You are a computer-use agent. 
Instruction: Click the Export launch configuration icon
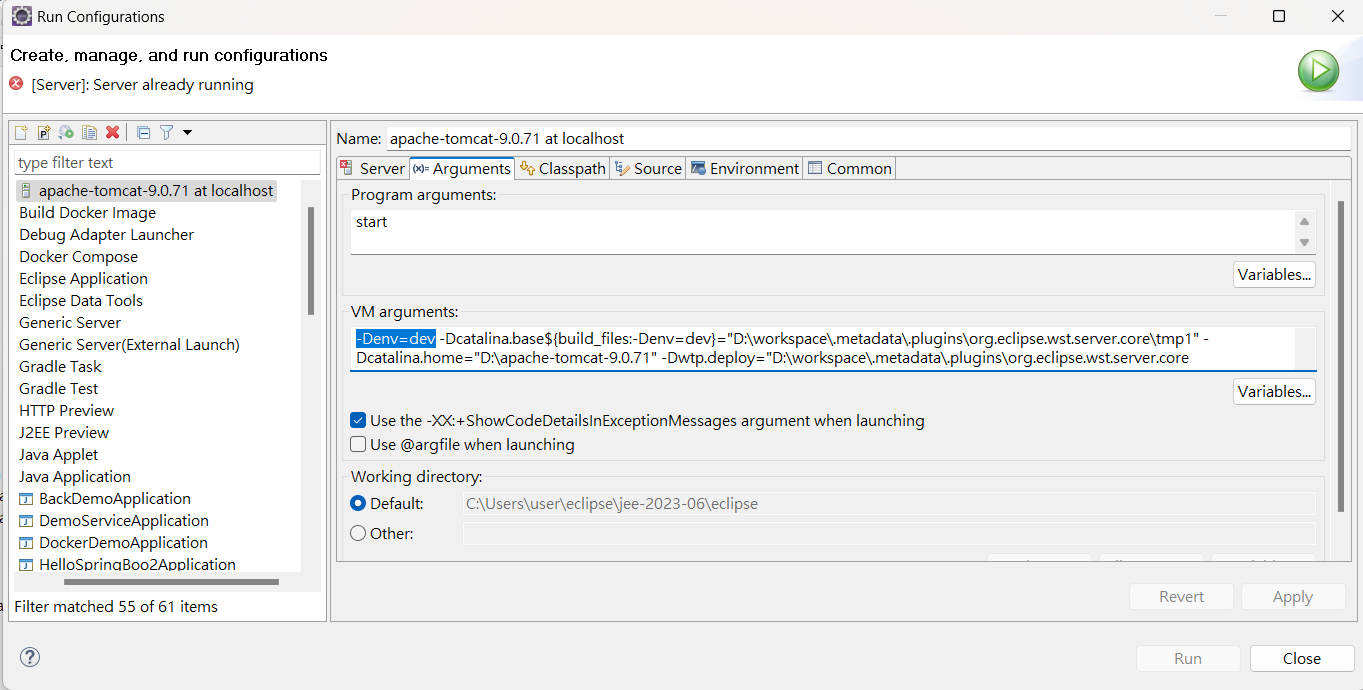(x=67, y=132)
